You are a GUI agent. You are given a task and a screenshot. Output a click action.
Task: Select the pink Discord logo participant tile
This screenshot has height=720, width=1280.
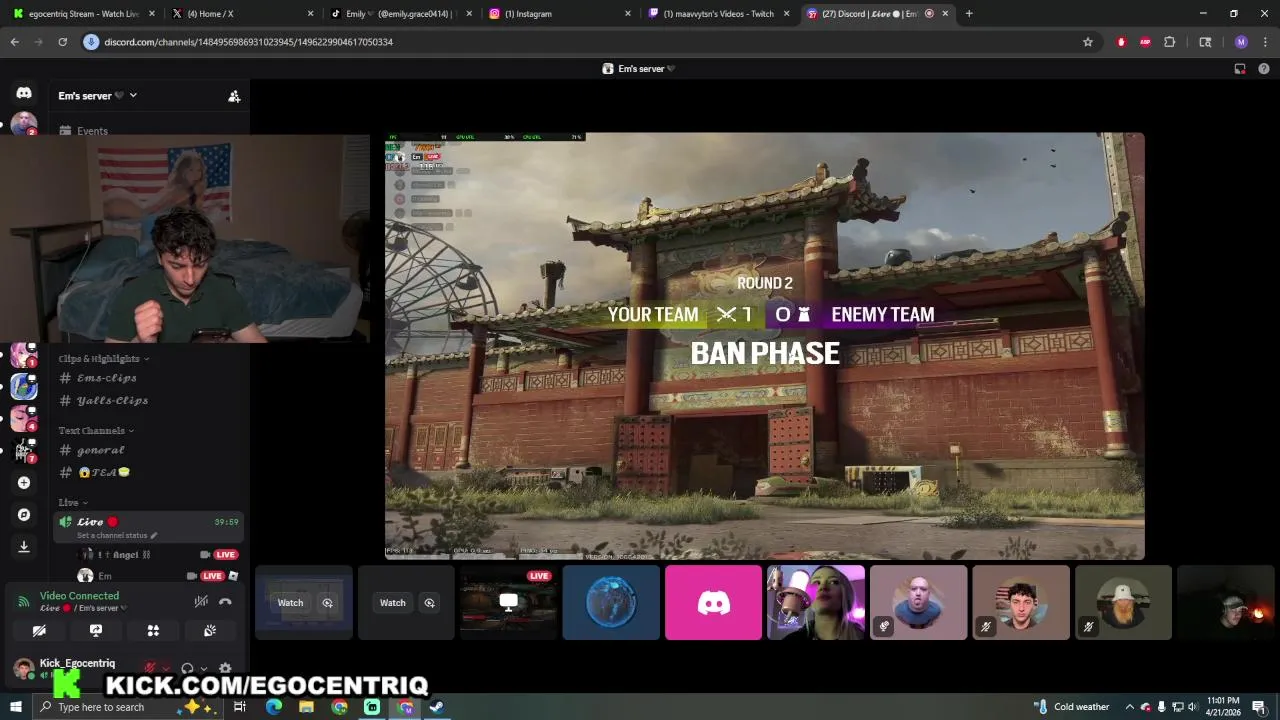tap(713, 603)
